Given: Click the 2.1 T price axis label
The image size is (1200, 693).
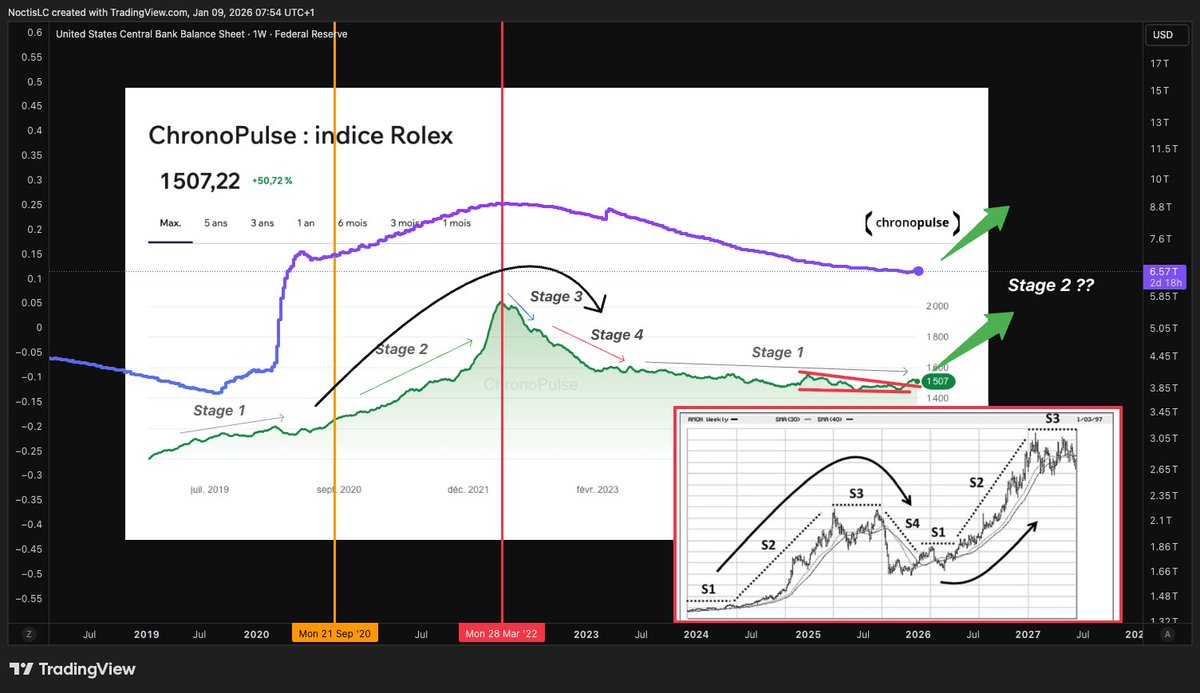Looking at the screenshot, I should [1160, 519].
